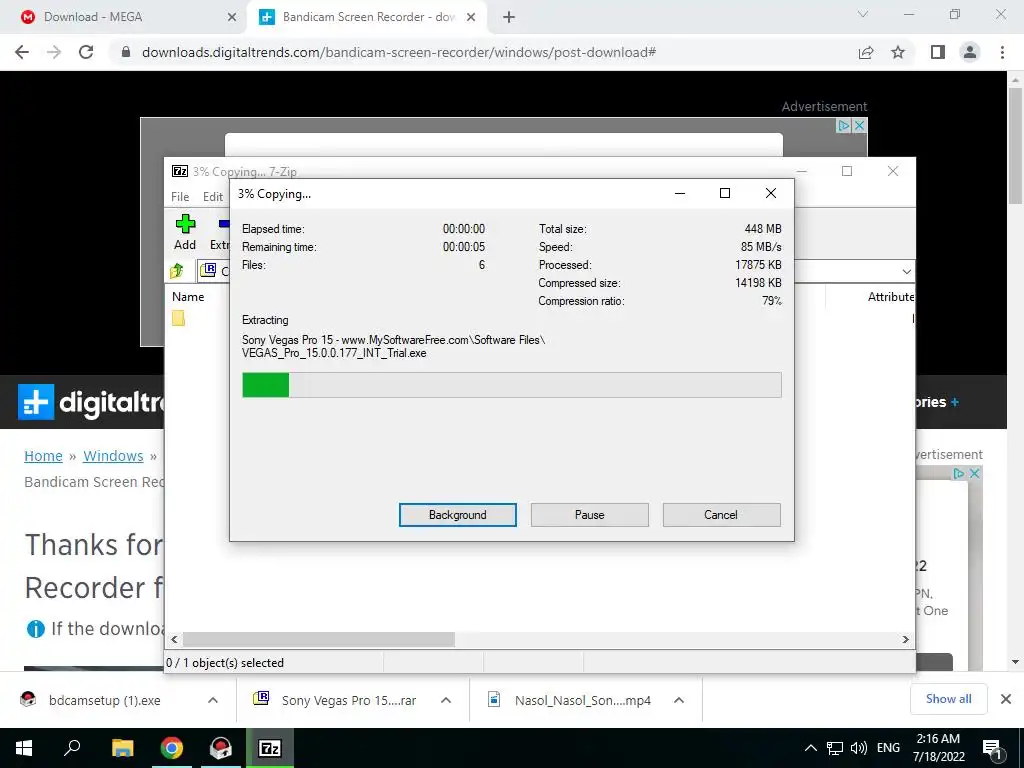Click the Background button in copying dialog
The width and height of the screenshot is (1024, 768).
tap(457, 515)
